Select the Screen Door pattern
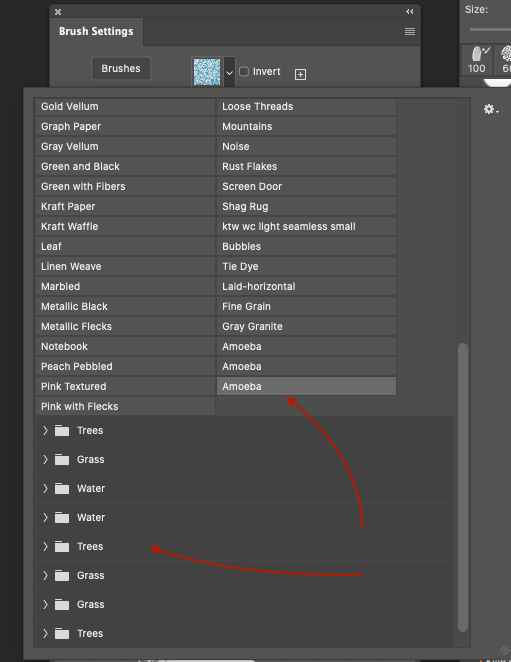 307,186
